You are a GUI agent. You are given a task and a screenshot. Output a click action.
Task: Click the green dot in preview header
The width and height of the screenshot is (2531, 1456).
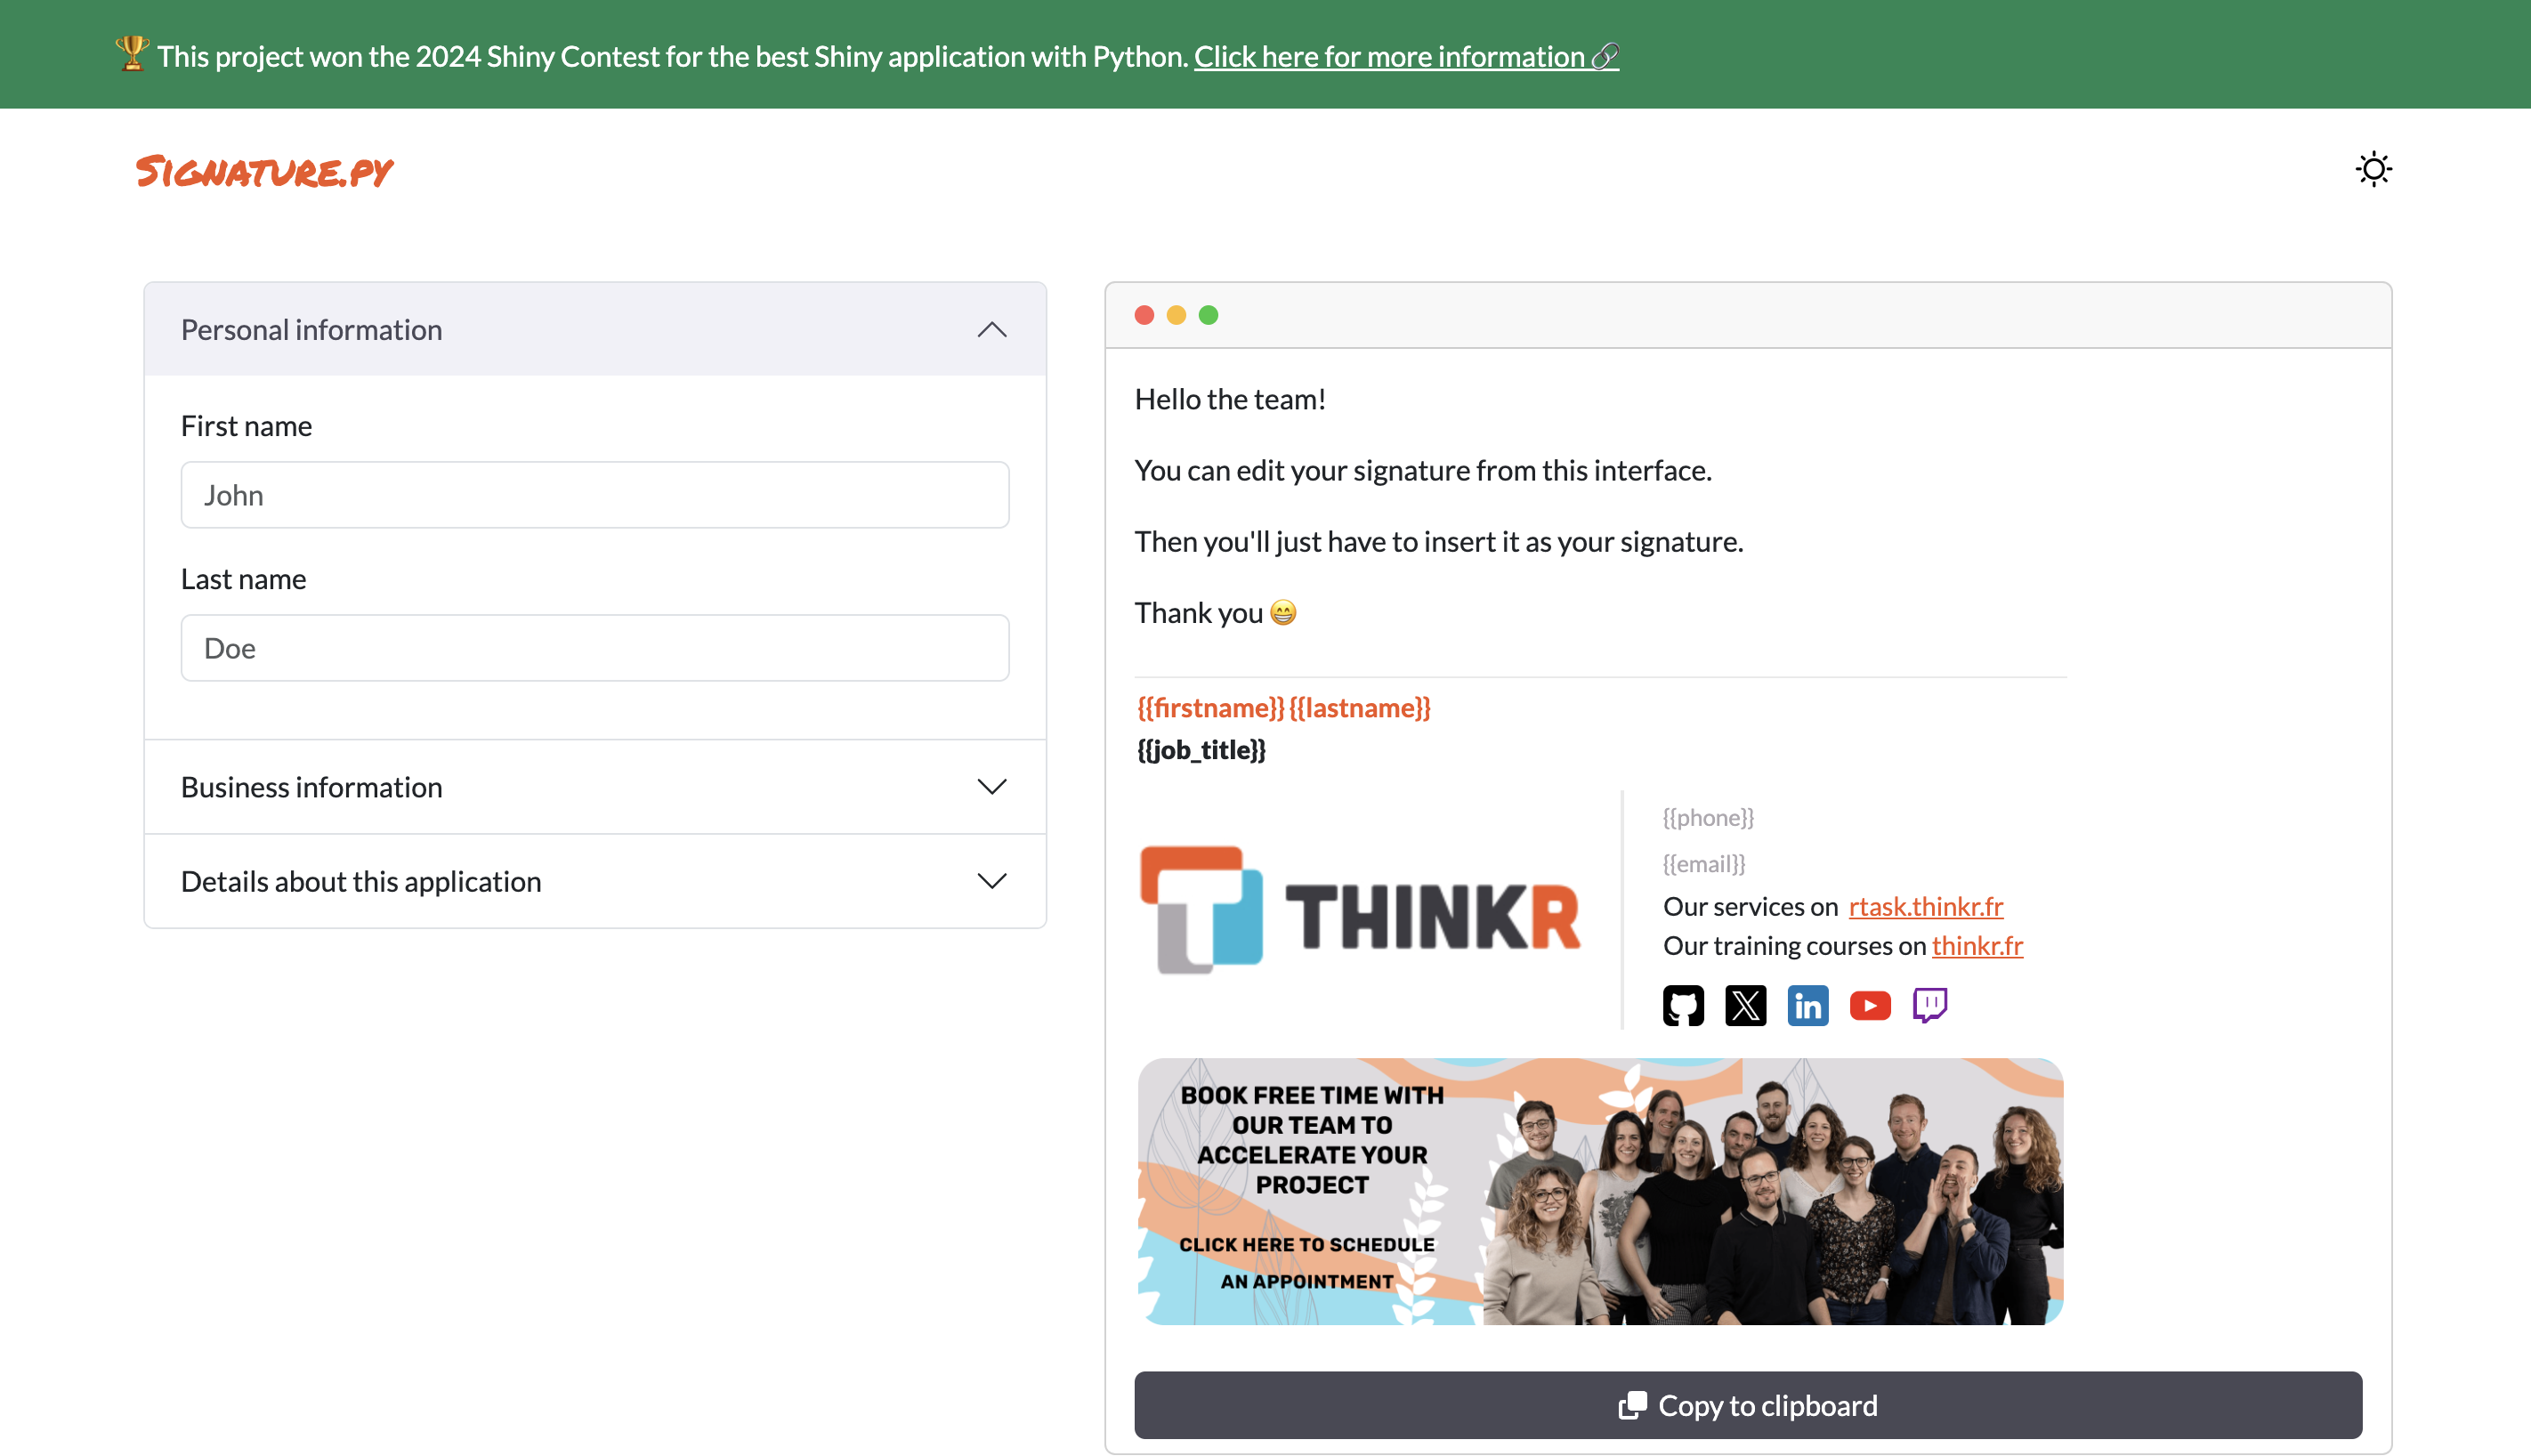click(1208, 315)
